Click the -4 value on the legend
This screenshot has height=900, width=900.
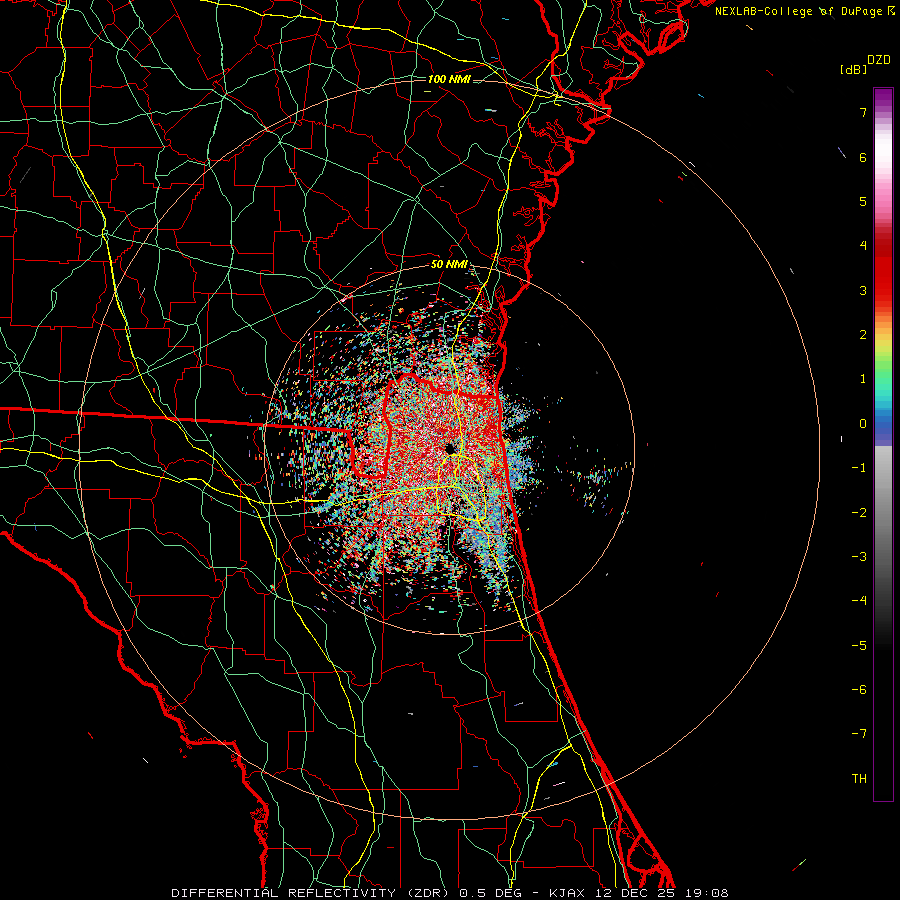click(859, 601)
